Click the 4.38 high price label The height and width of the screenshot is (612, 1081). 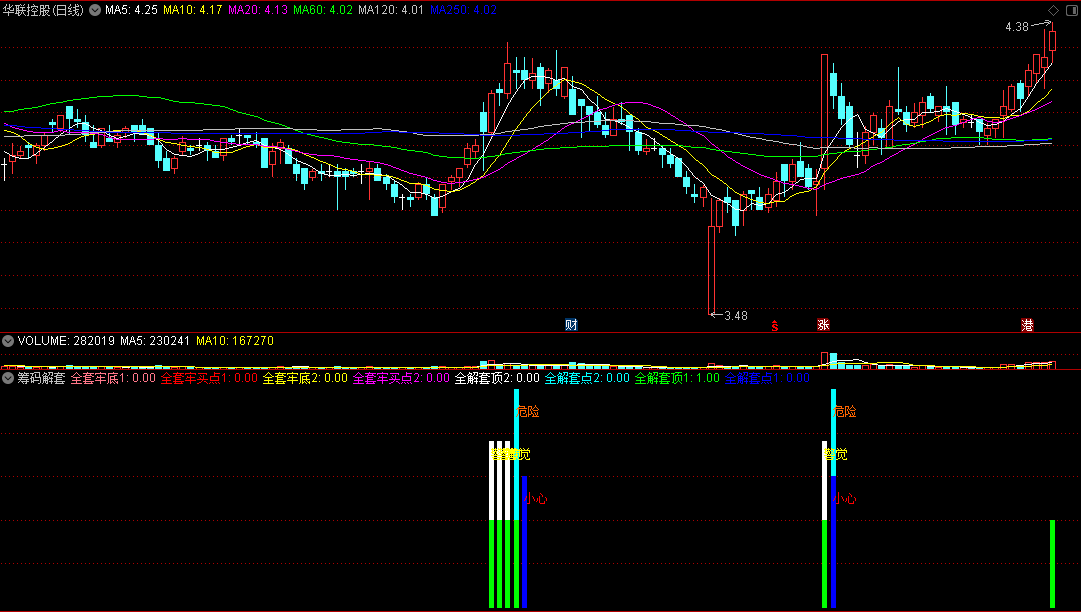[1017, 27]
